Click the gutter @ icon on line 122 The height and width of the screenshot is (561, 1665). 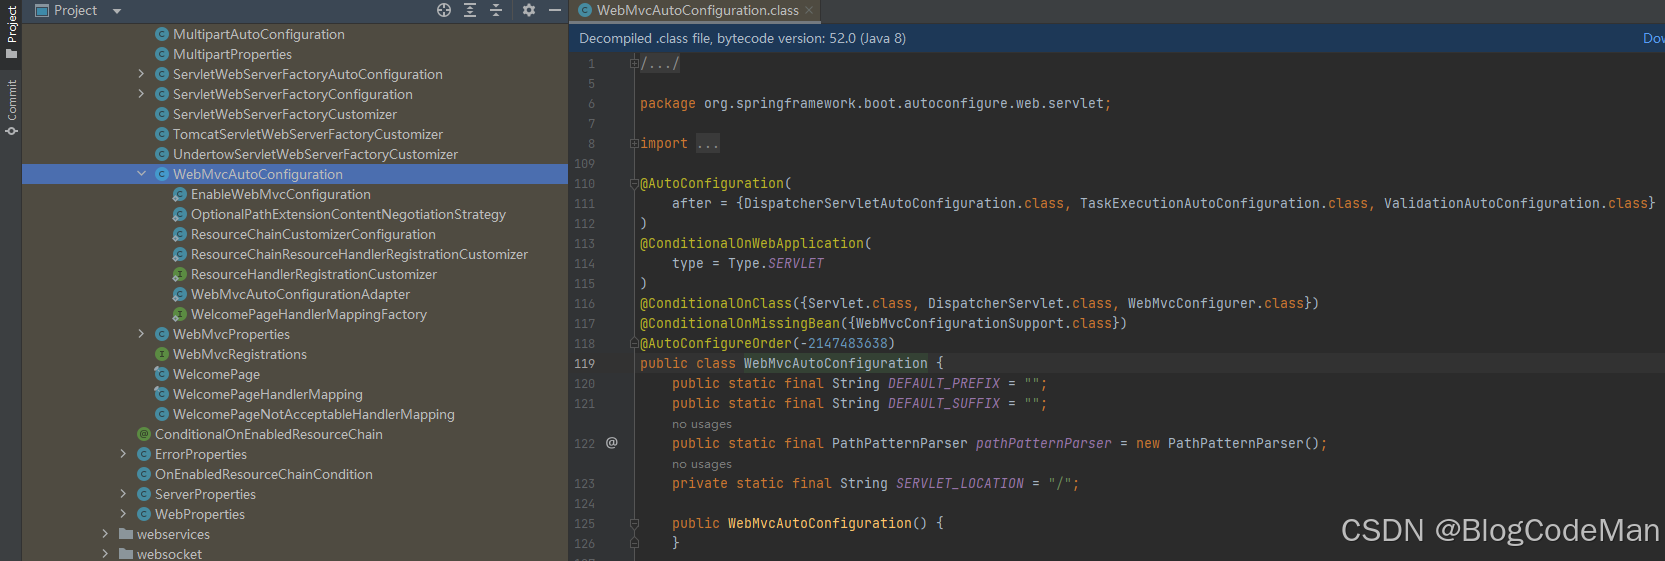pyautogui.click(x=612, y=442)
